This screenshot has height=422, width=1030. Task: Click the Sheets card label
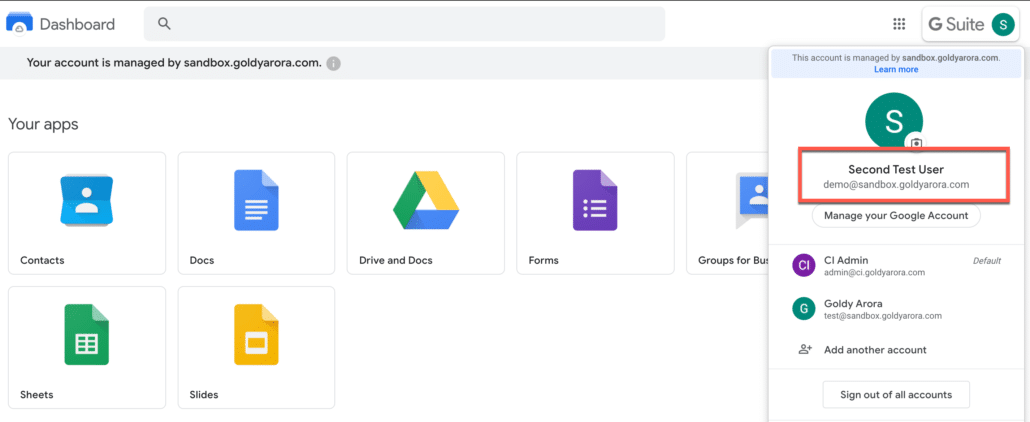(x=37, y=394)
